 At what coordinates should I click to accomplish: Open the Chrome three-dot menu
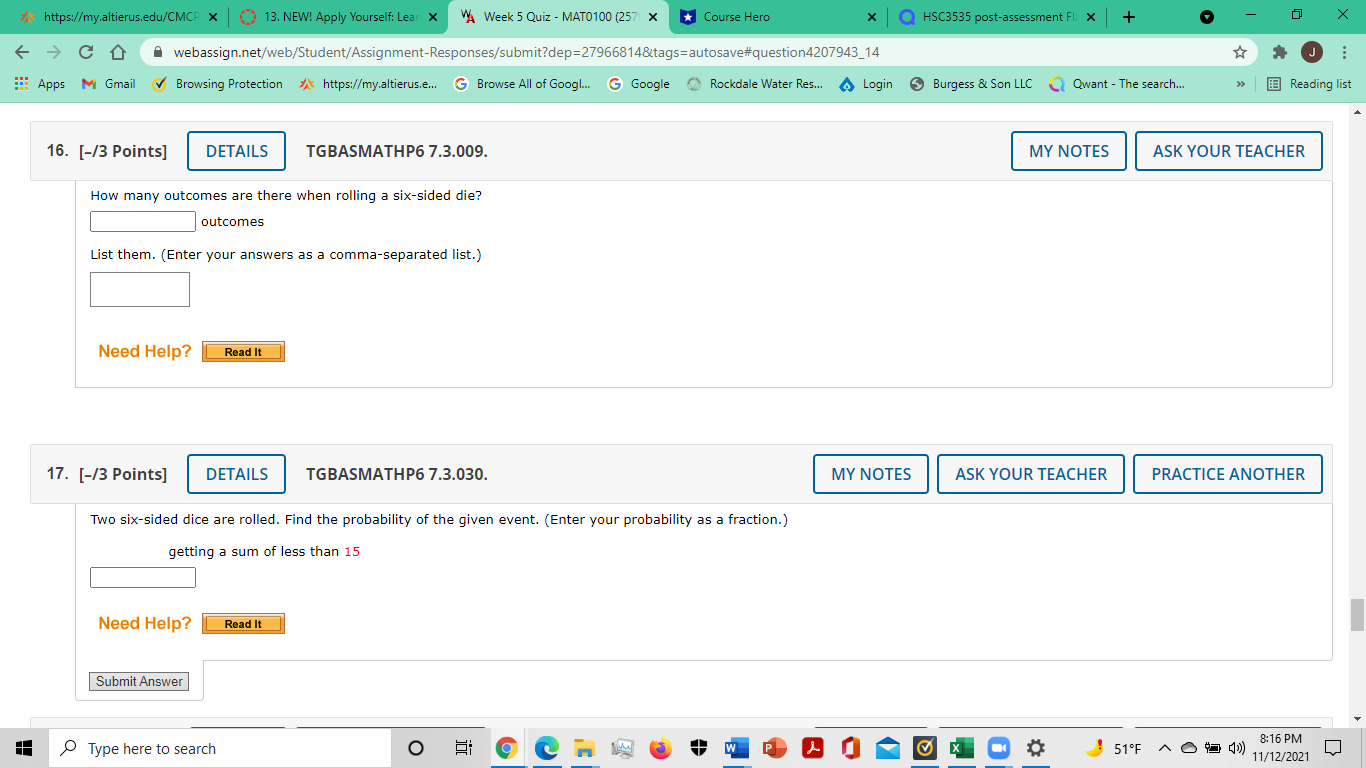point(1344,52)
